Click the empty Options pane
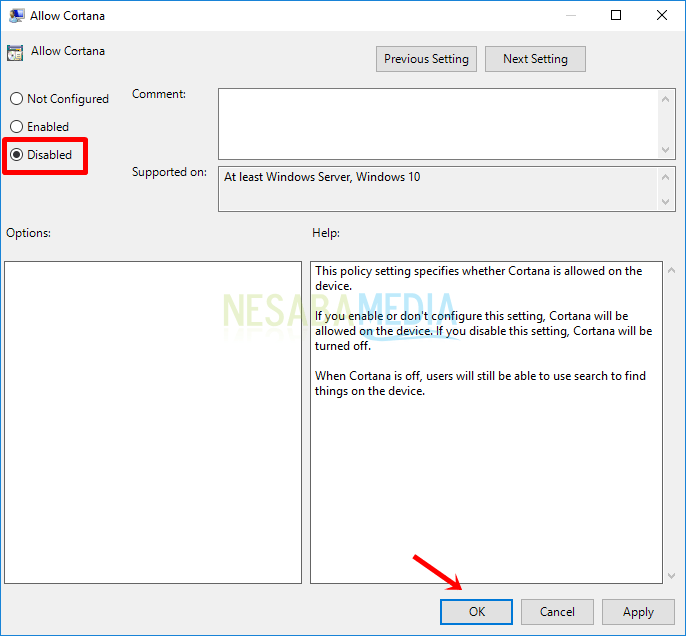The height and width of the screenshot is (636, 686). 153,422
